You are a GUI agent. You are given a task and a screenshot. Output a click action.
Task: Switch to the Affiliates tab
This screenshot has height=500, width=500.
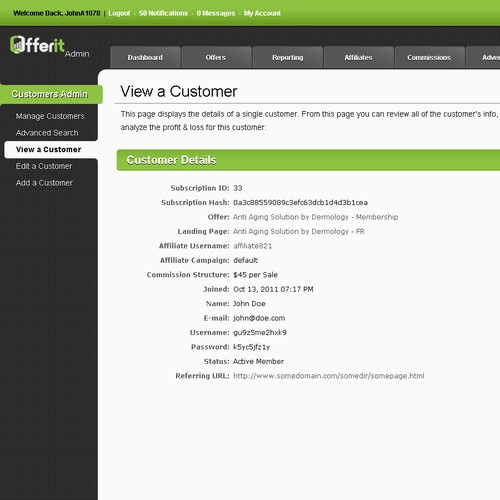point(359,57)
